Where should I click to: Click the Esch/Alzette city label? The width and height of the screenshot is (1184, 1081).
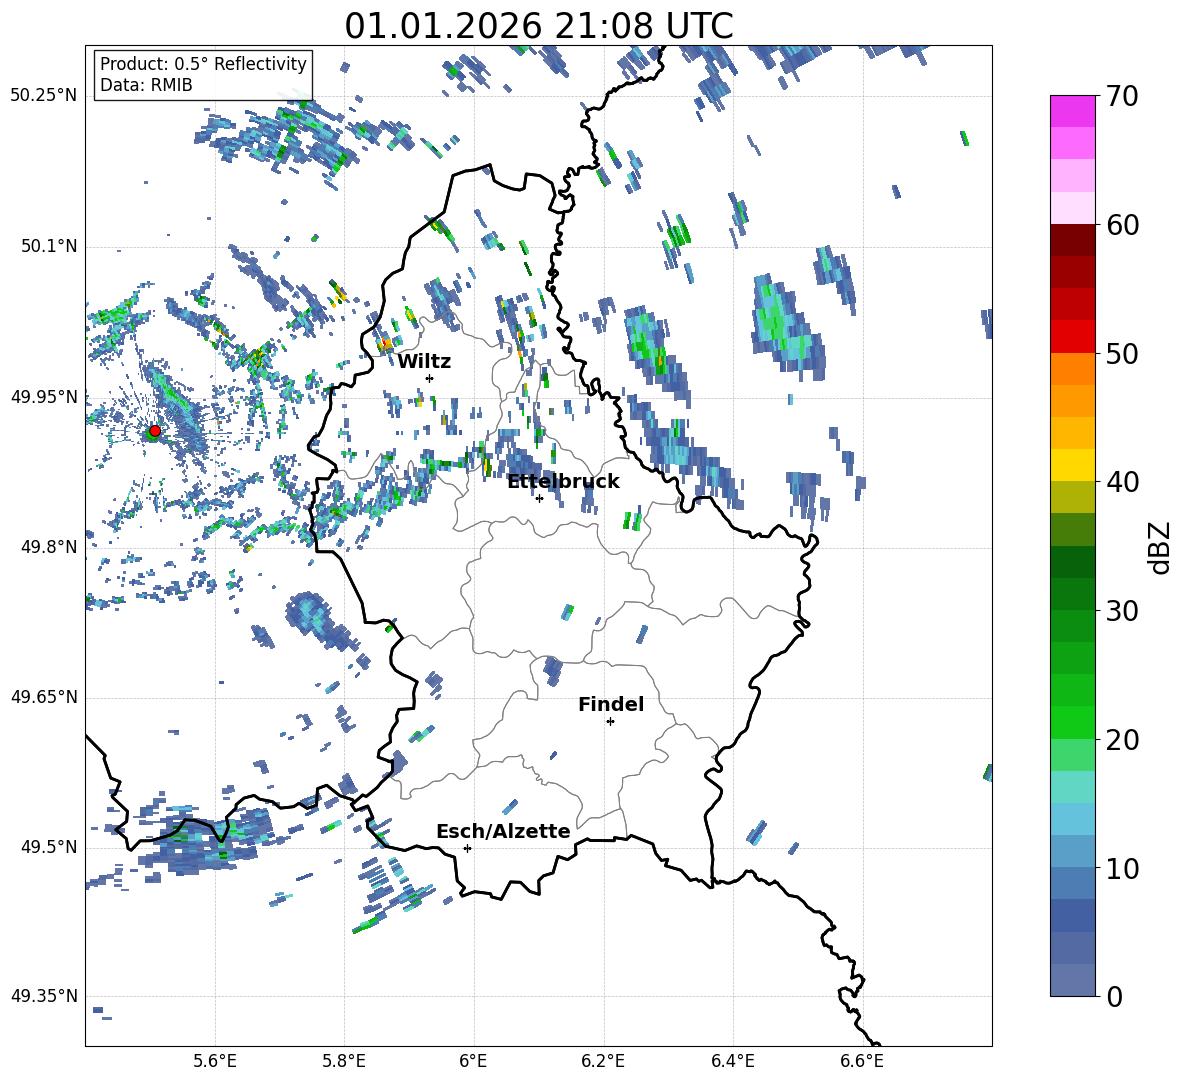(503, 832)
